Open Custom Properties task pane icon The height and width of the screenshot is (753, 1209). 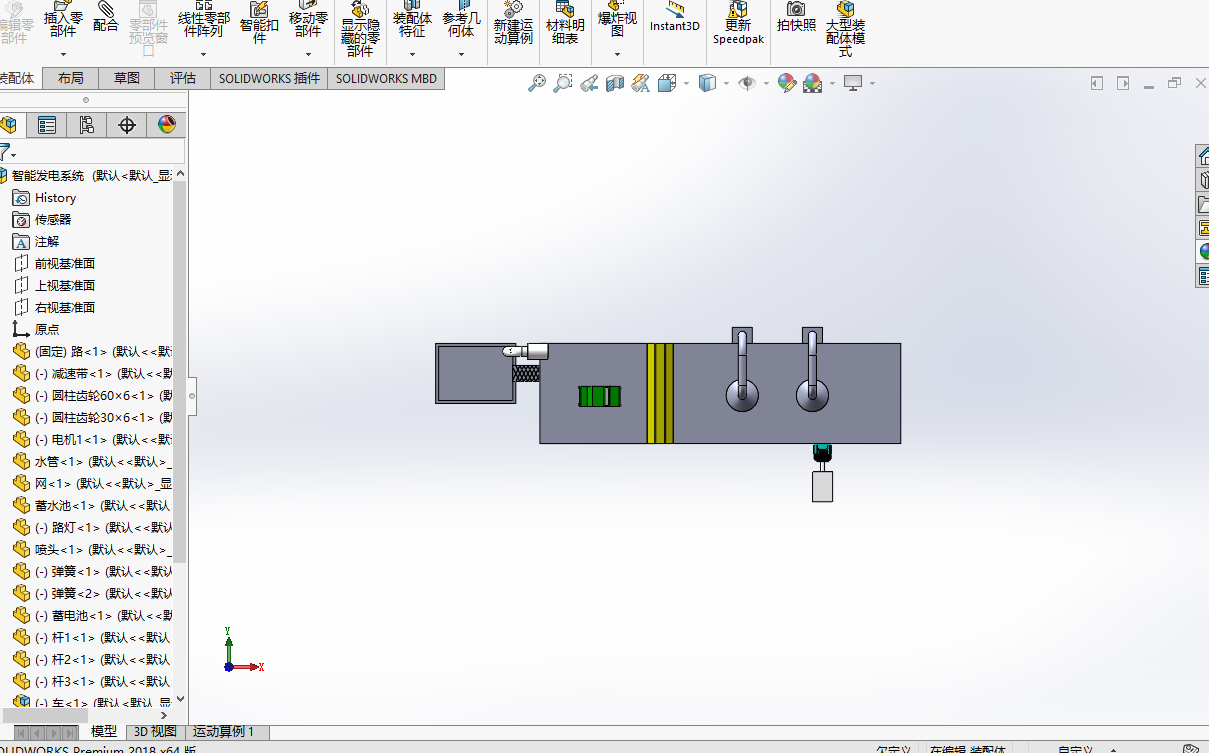coord(1204,276)
